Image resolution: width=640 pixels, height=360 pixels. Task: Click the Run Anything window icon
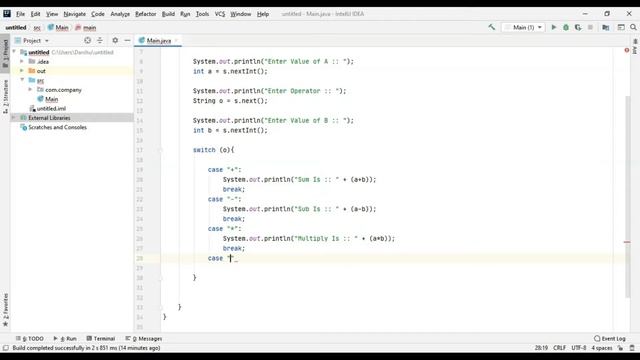(x=621, y=27)
